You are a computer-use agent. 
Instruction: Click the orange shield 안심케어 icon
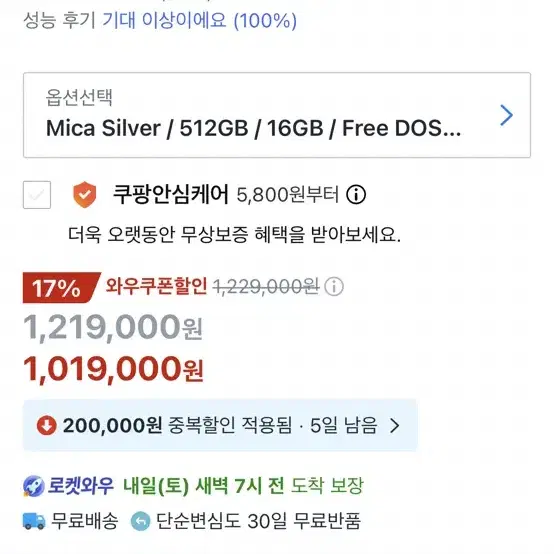84,195
